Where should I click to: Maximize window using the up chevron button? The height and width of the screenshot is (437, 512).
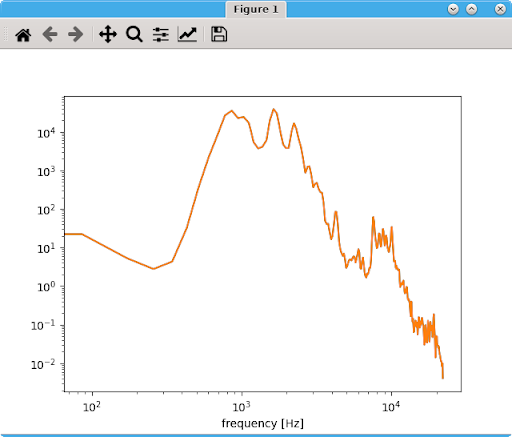click(471, 9)
